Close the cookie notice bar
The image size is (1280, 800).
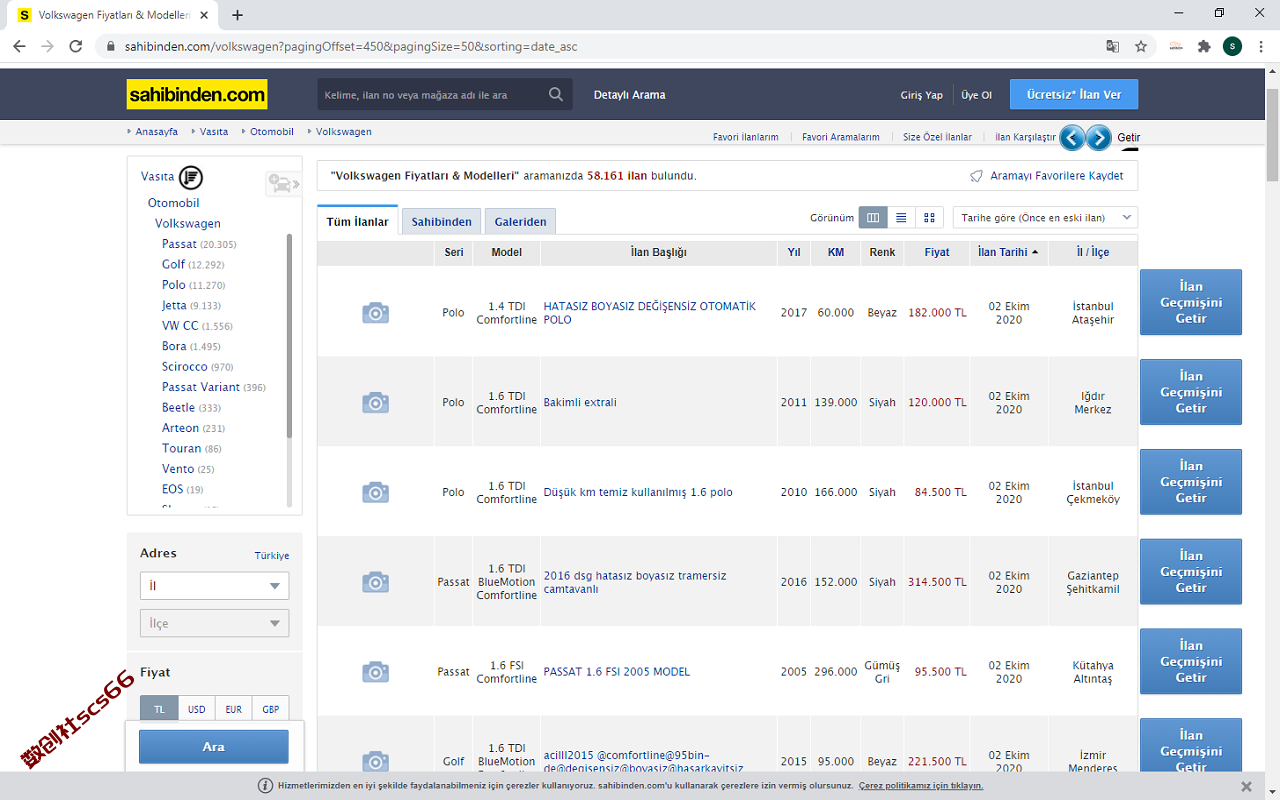pyautogui.click(x=1246, y=786)
